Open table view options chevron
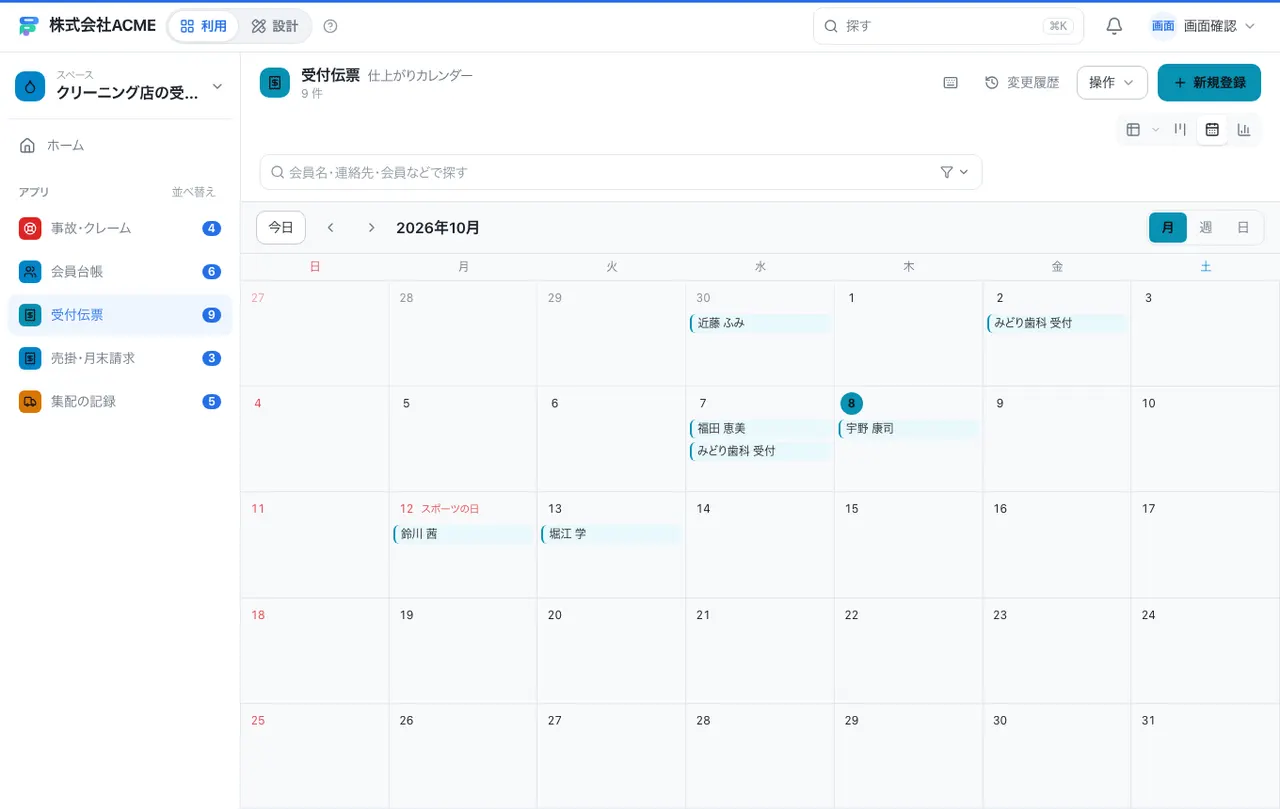Image resolution: width=1280 pixels, height=809 pixels. pos(1155,129)
